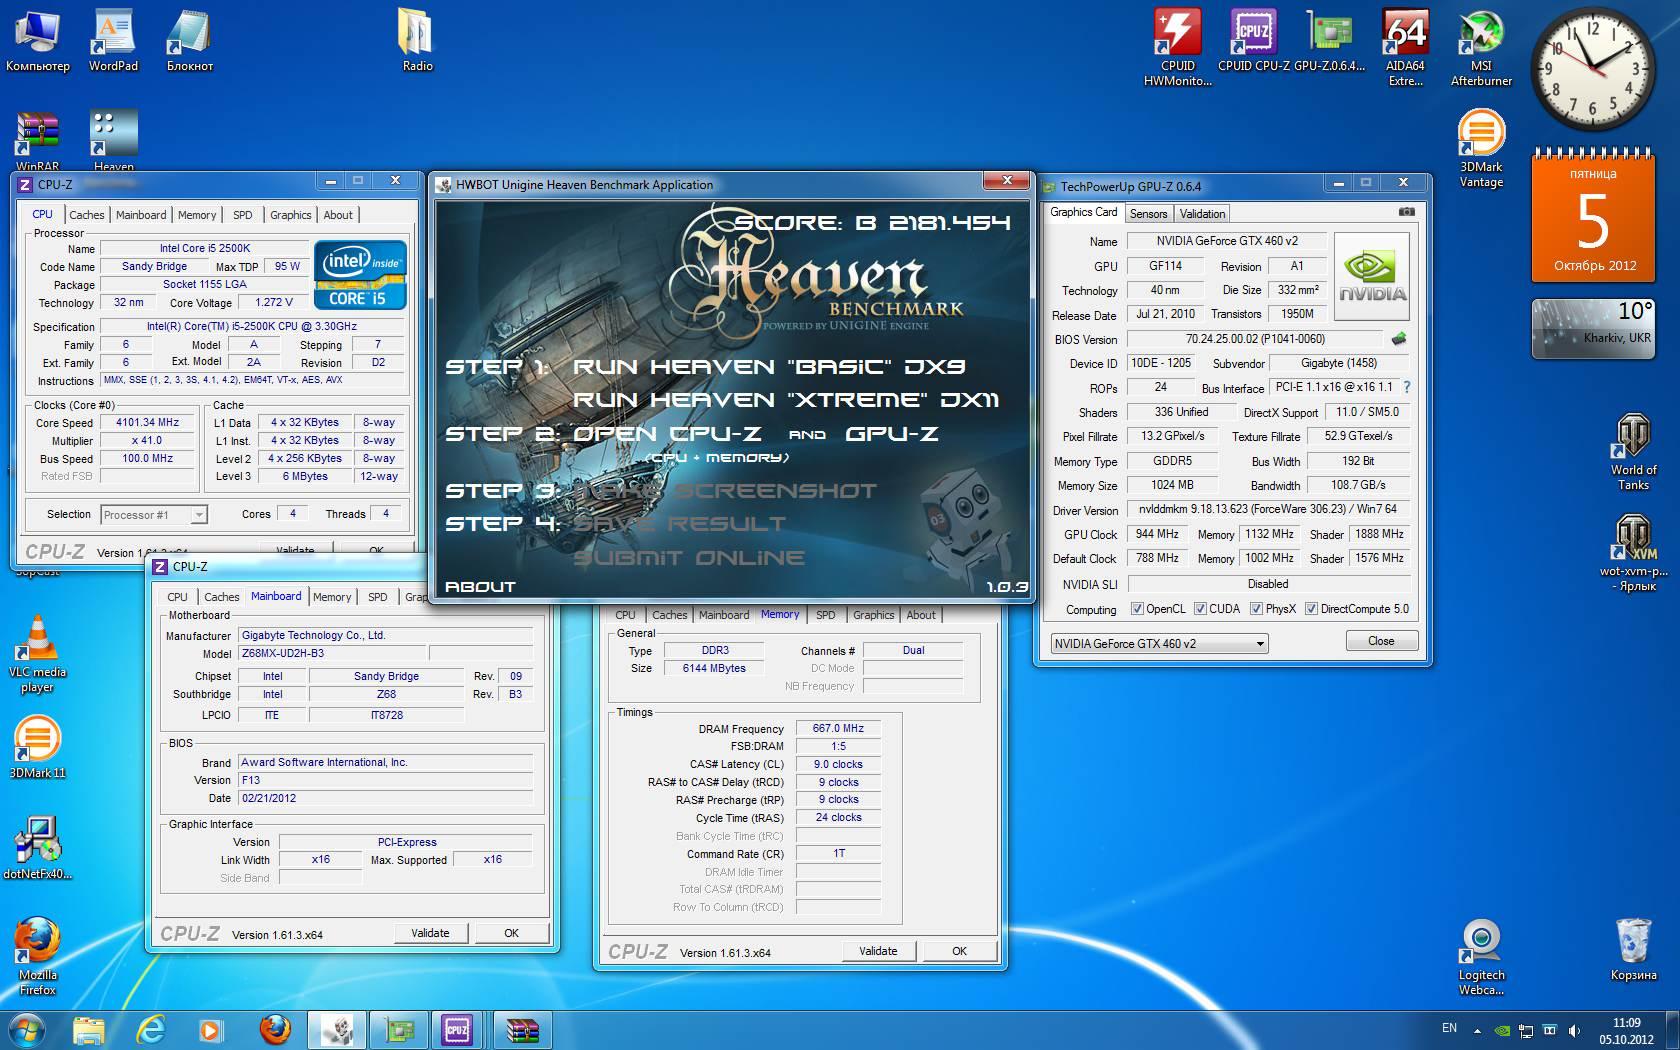Image resolution: width=1680 pixels, height=1050 pixels.
Task: Open VLC media player desktop icon
Action: [37, 653]
